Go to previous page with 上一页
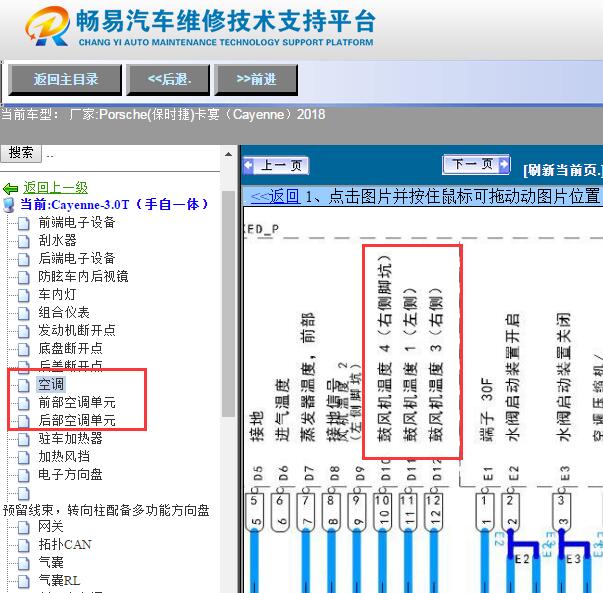 276,166
